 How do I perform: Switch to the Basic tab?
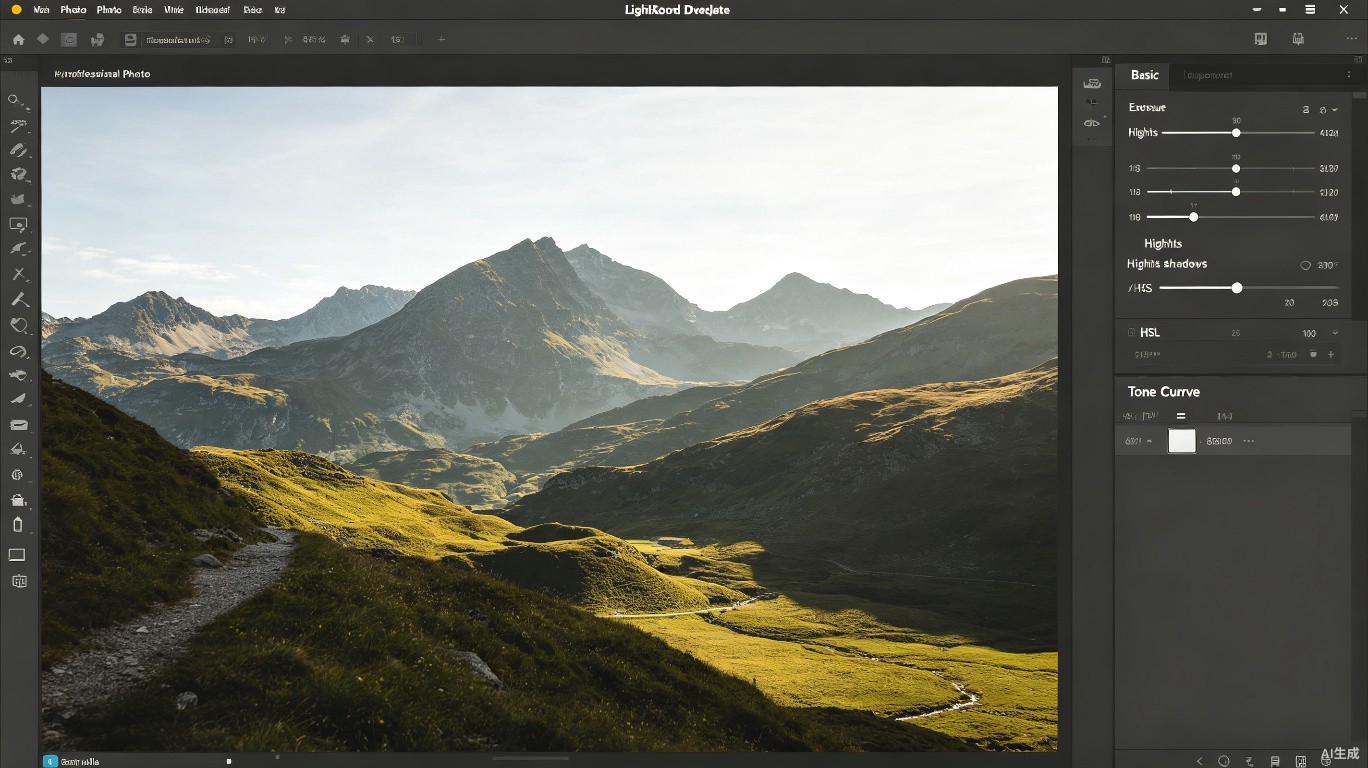tap(1145, 75)
